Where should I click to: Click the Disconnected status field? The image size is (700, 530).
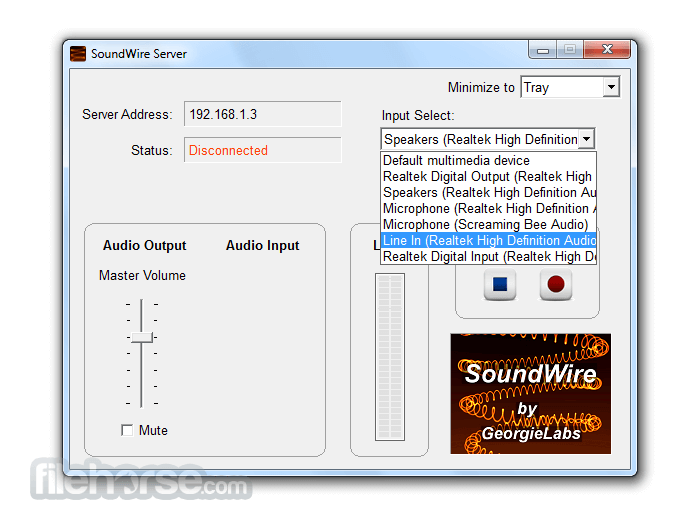(262, 150)
